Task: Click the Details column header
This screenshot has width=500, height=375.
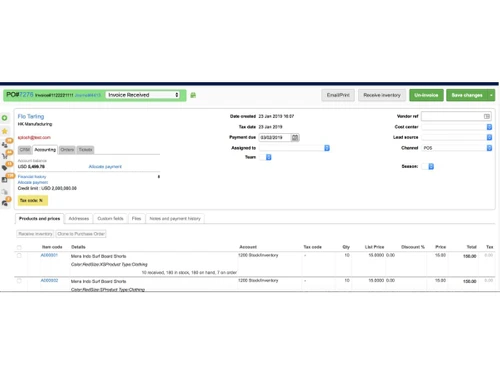Action: tap(78, 247)
